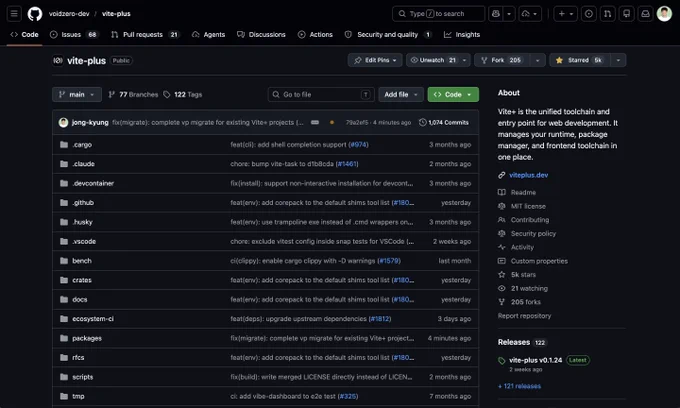Open the Security policy link

[x=533, y=234]
